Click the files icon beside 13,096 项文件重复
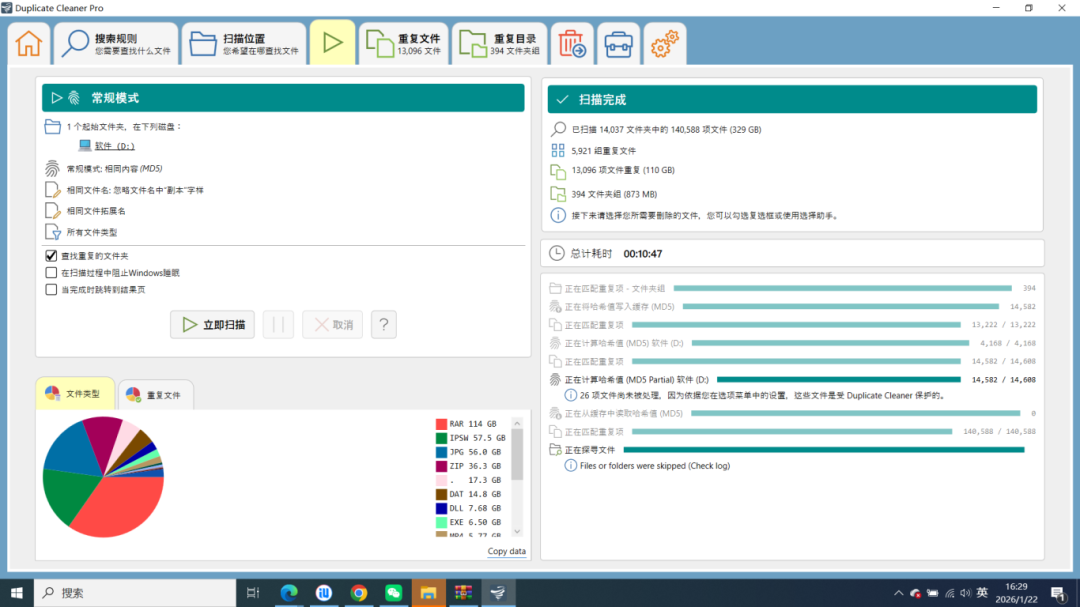 click(558, 171)
